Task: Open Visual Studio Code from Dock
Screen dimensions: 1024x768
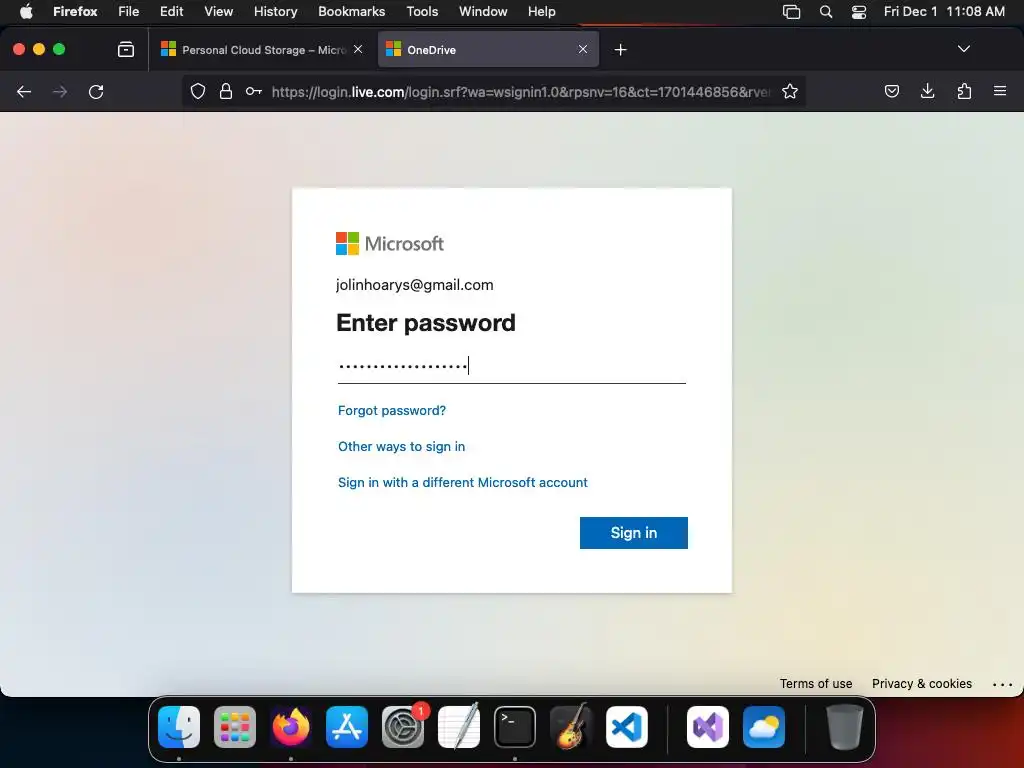Action: pos(627,727)
